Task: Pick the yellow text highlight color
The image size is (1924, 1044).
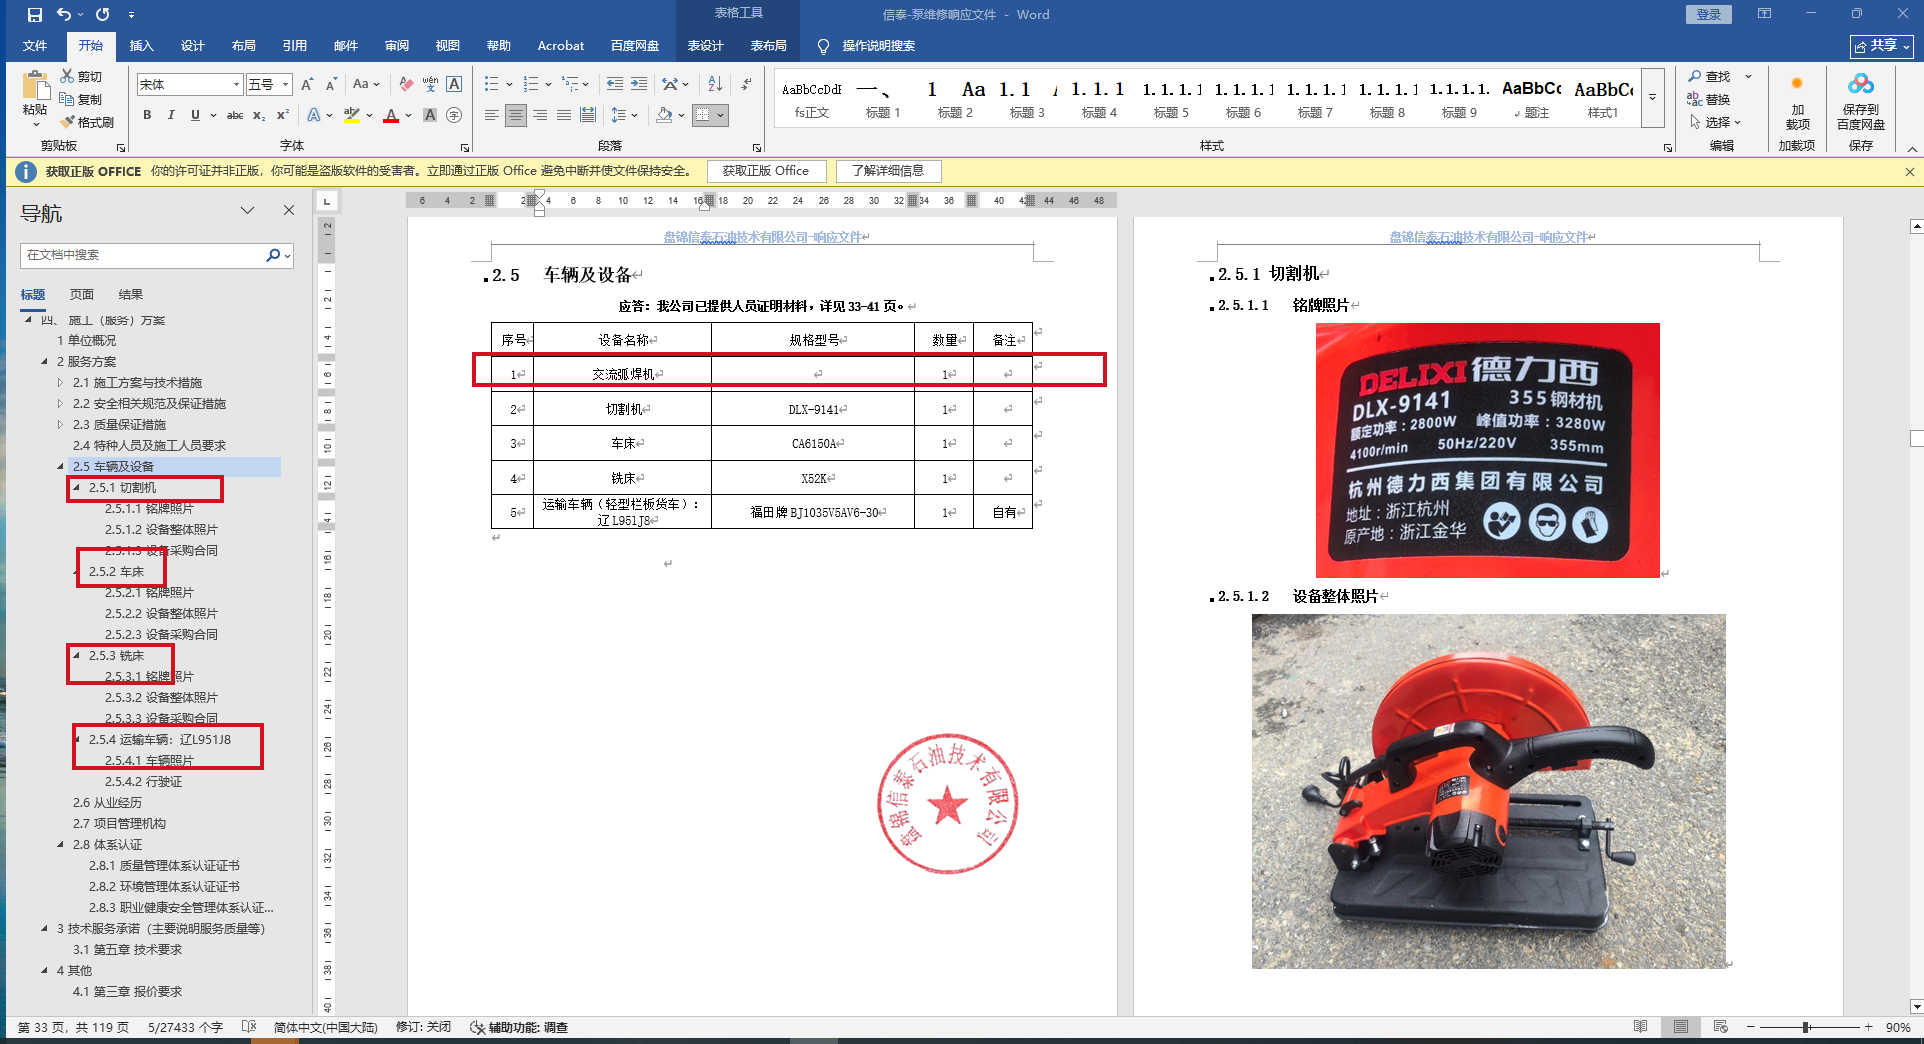Action: (x=351, y=116)
